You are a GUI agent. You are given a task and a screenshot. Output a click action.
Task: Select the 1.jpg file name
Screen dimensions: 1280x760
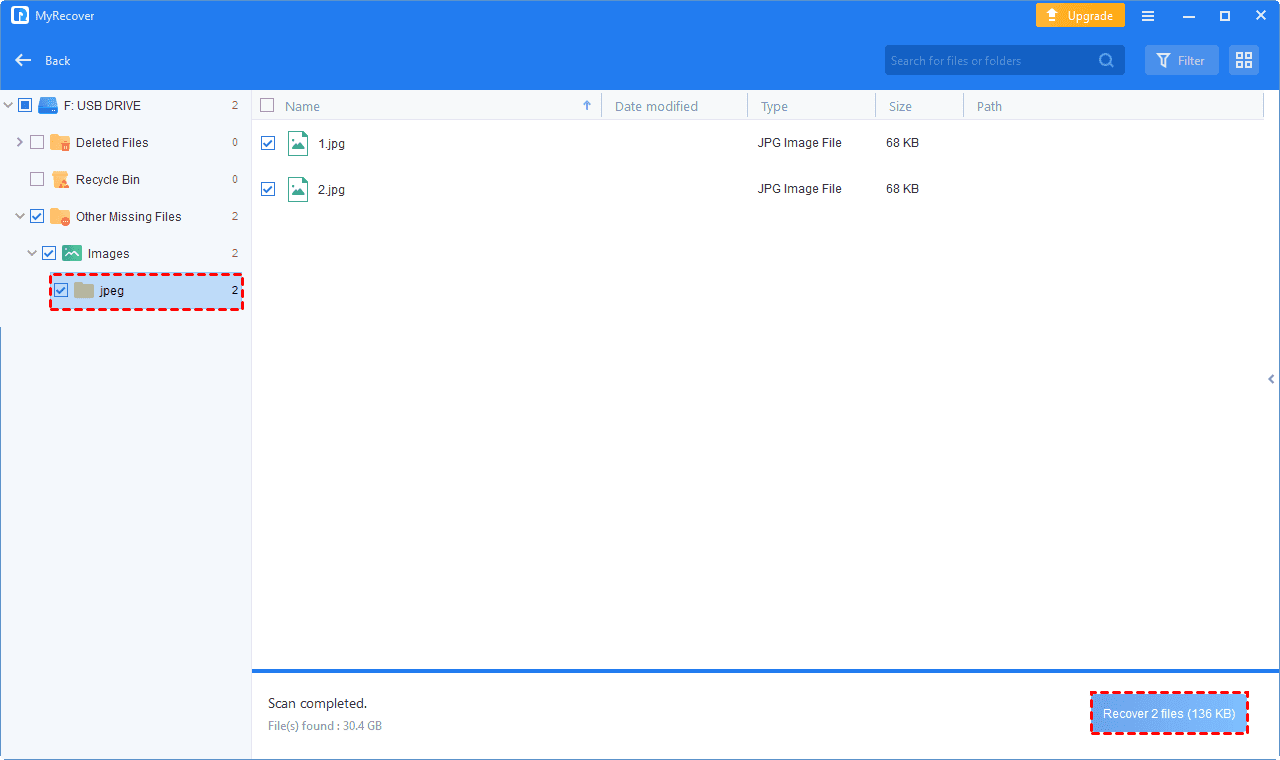(x=331, y=143)
